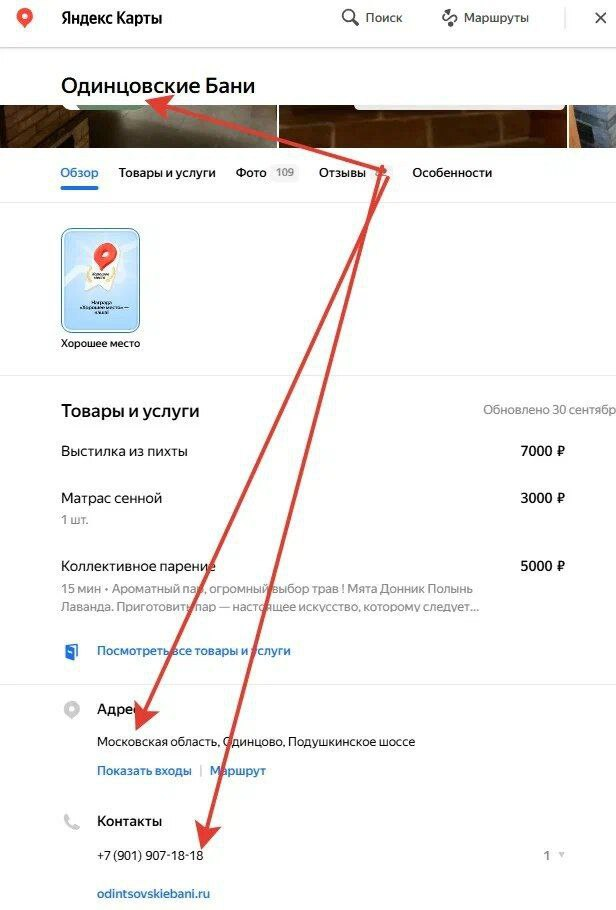Open Хорошее место award thumbnail
Screen dimensions: 616x910
pos(100,280)
